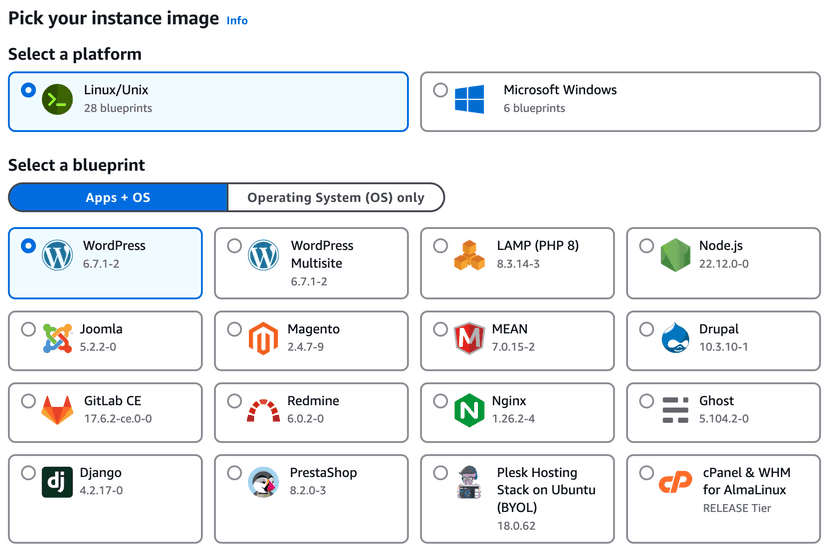
Task: Click the Linux/Unix terminal icon
Action: (x=57, y=99)
